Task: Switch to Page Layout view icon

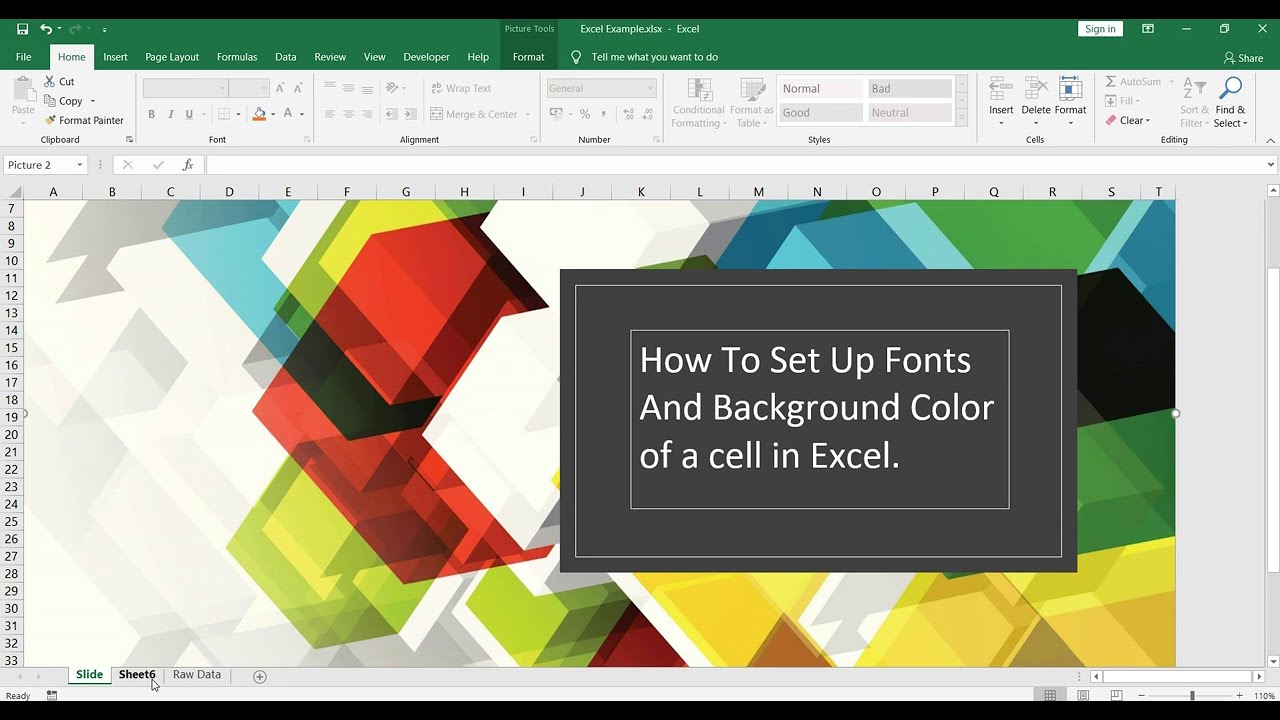Action: (1083, 695)
